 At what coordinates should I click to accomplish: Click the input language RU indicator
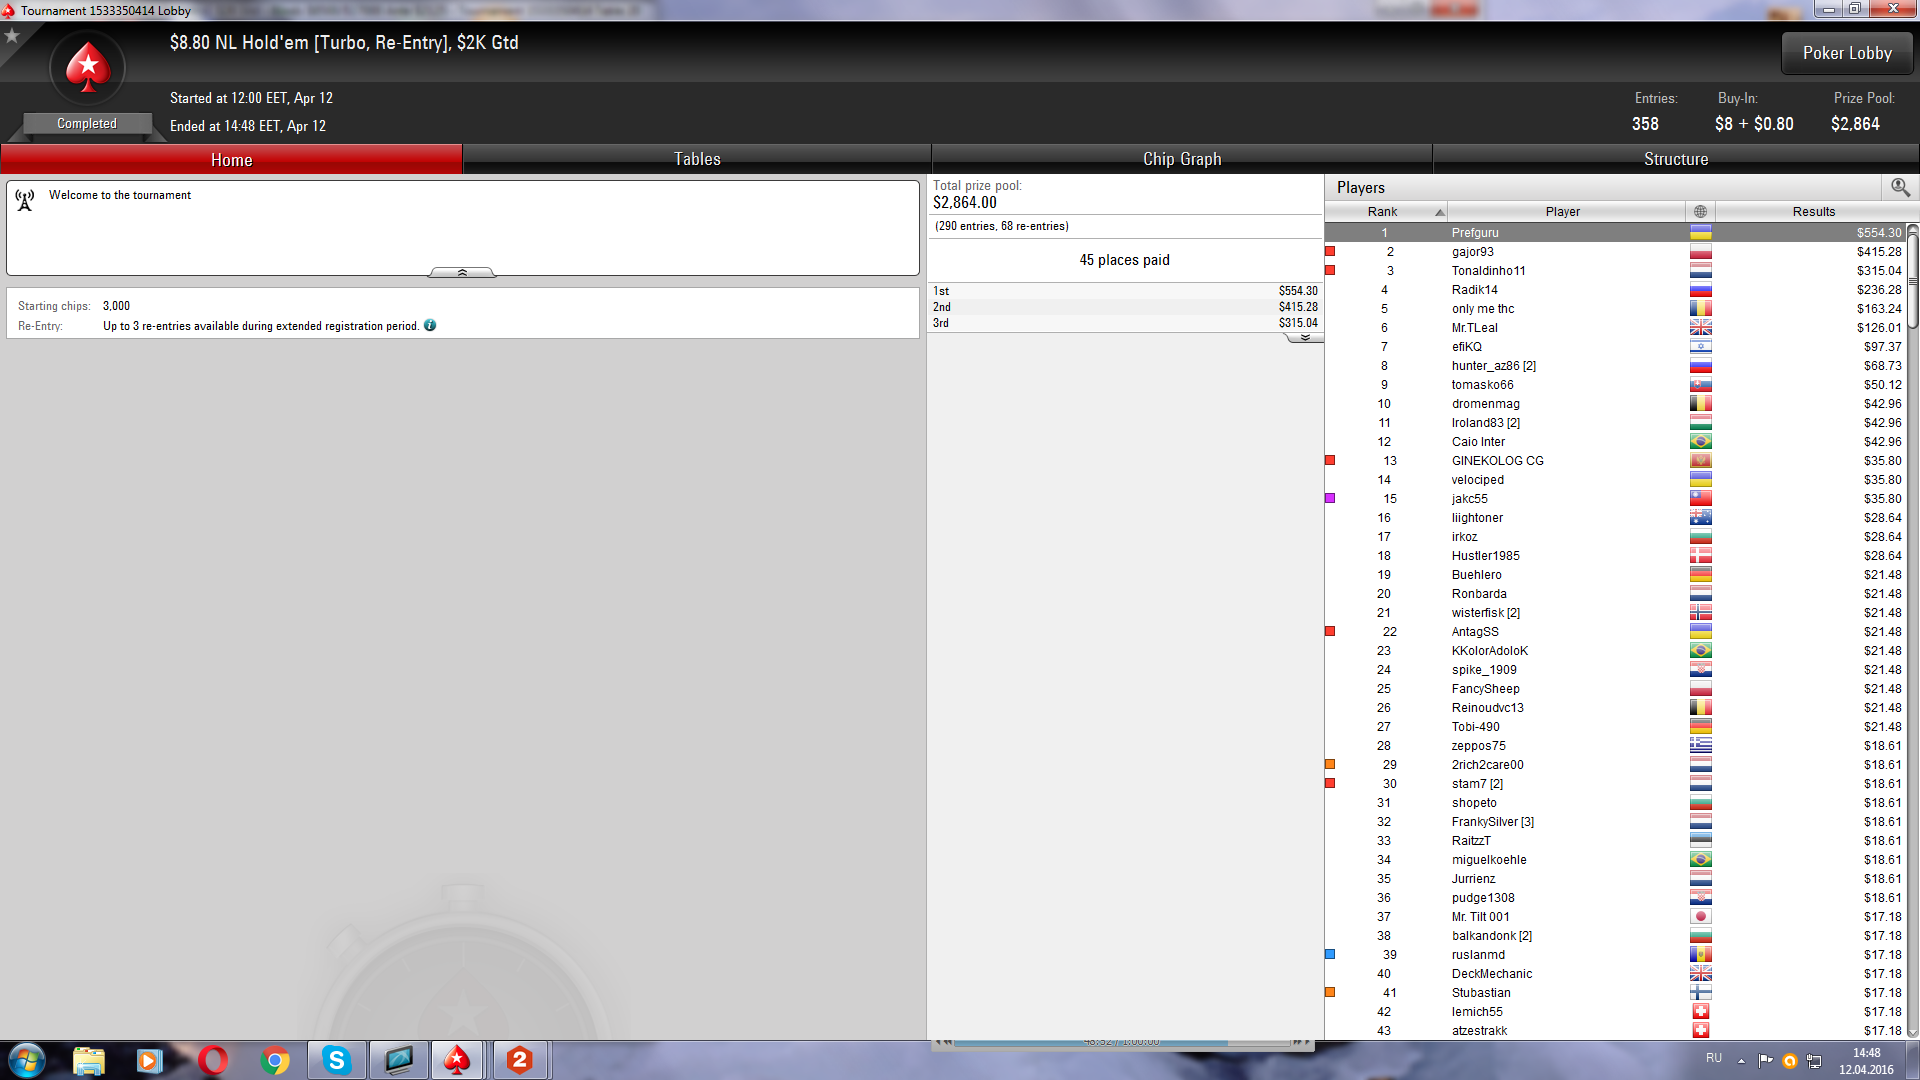click(x=1714, y=1058)
